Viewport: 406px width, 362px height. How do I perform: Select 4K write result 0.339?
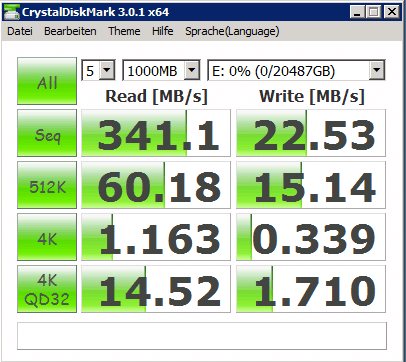coord(311,237)
